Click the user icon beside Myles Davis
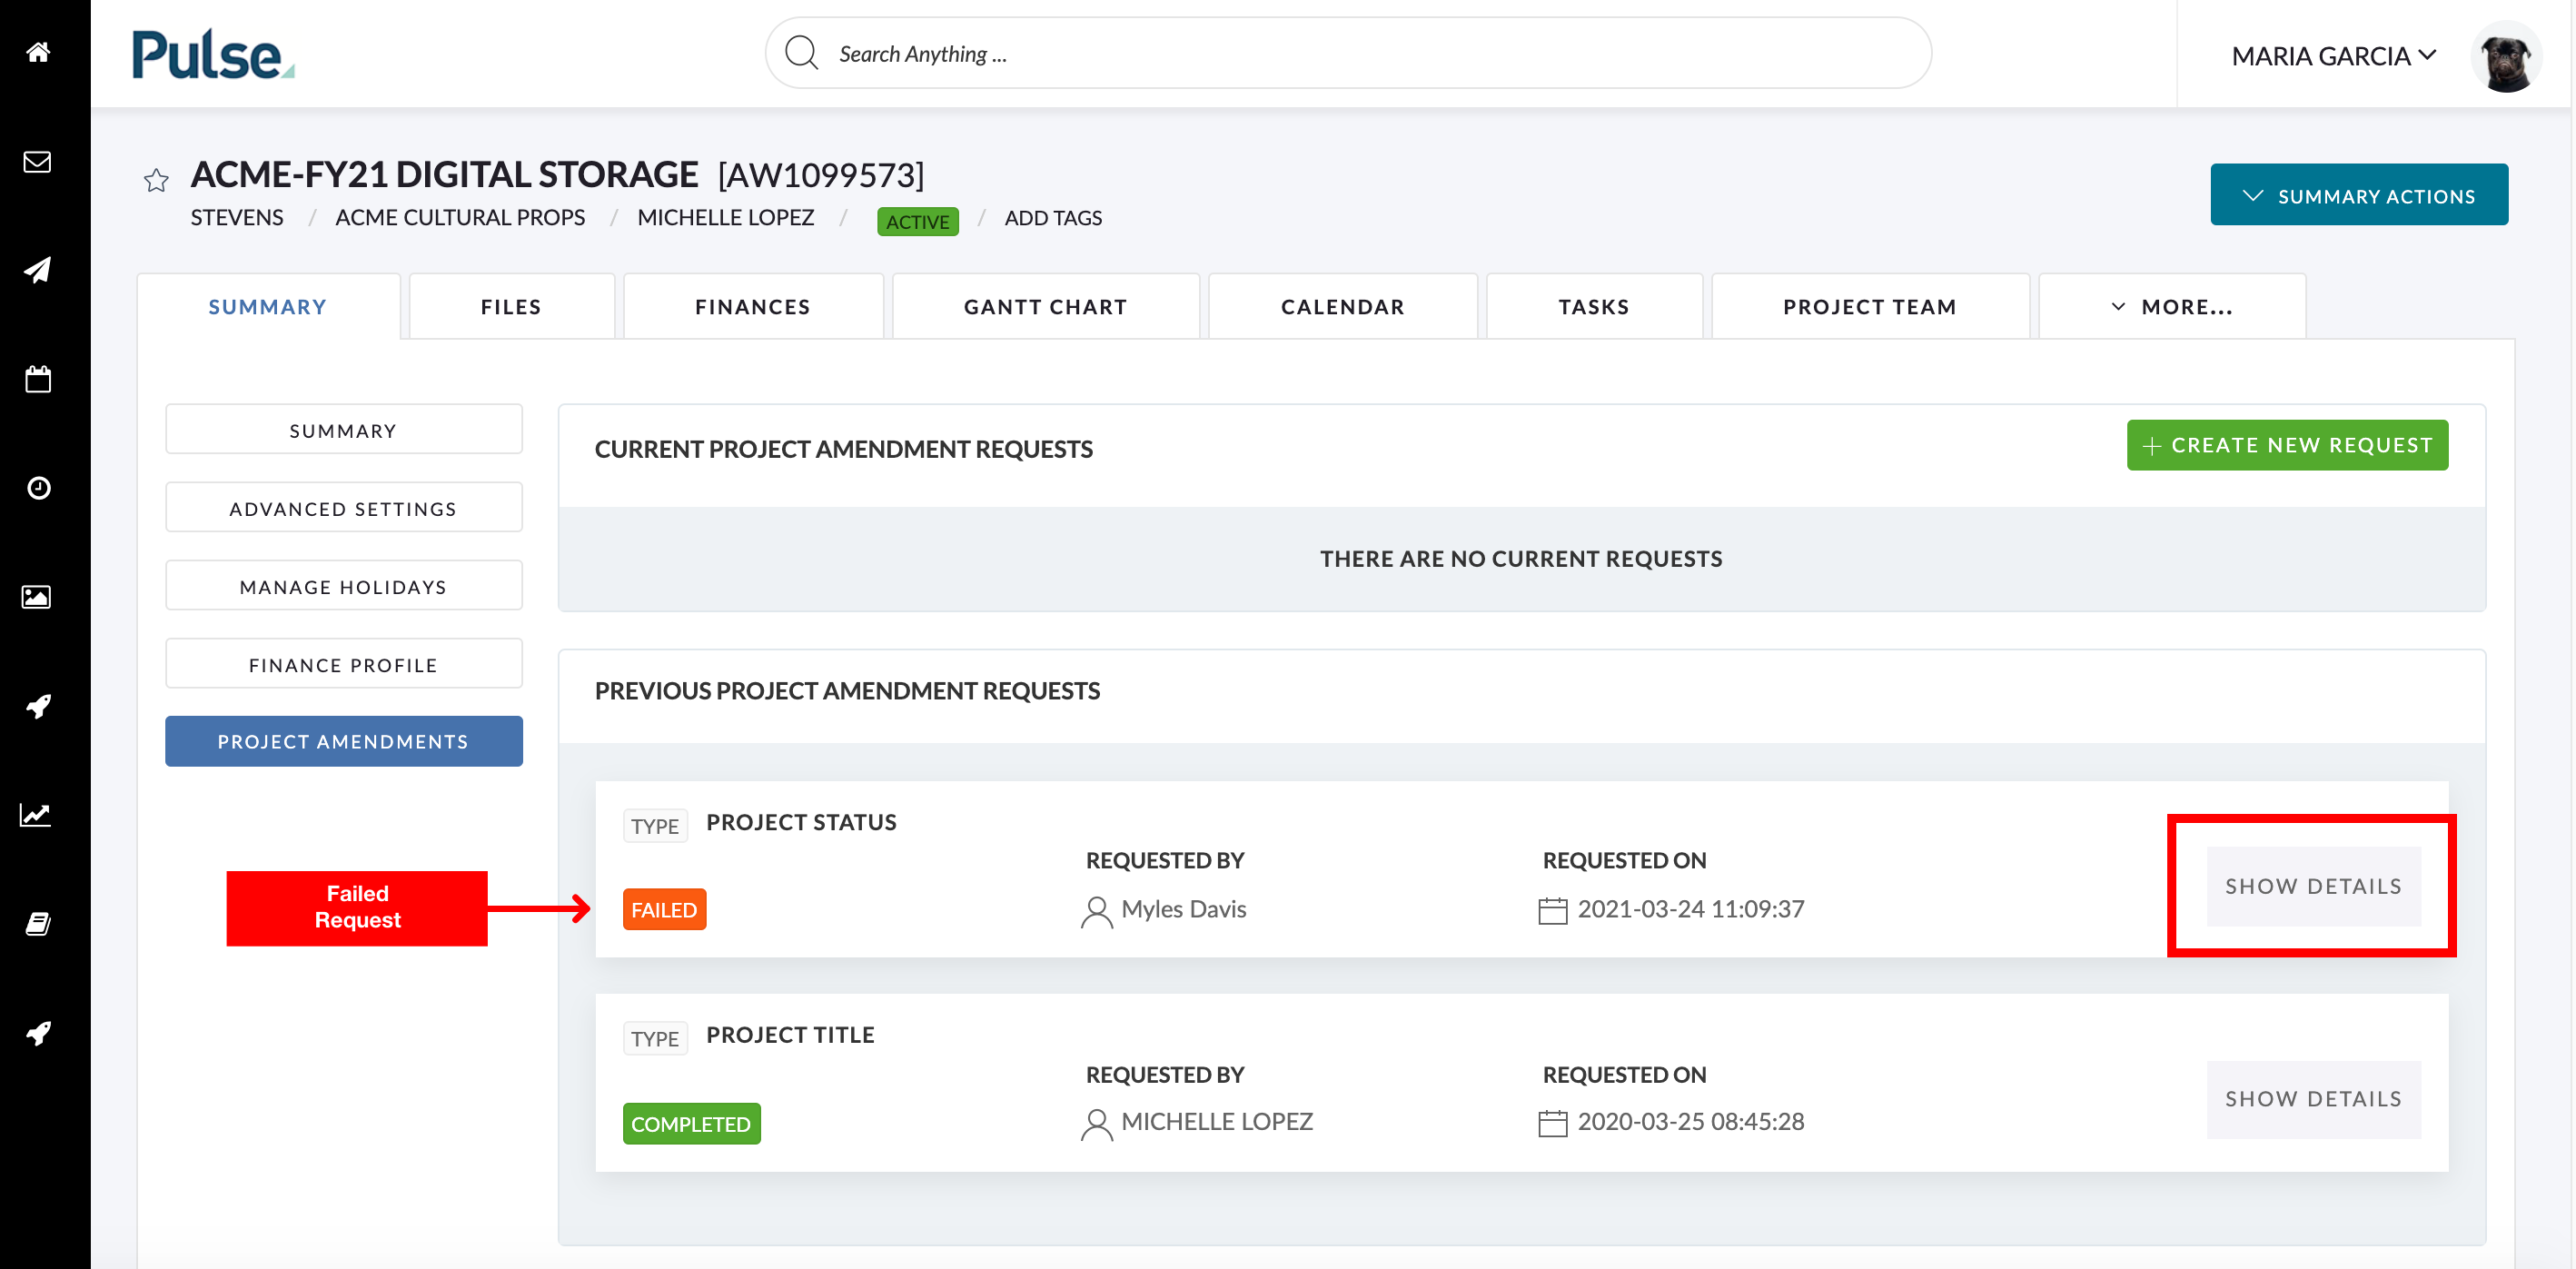Viewport: 2576px width, 1269px height. 1097,911
